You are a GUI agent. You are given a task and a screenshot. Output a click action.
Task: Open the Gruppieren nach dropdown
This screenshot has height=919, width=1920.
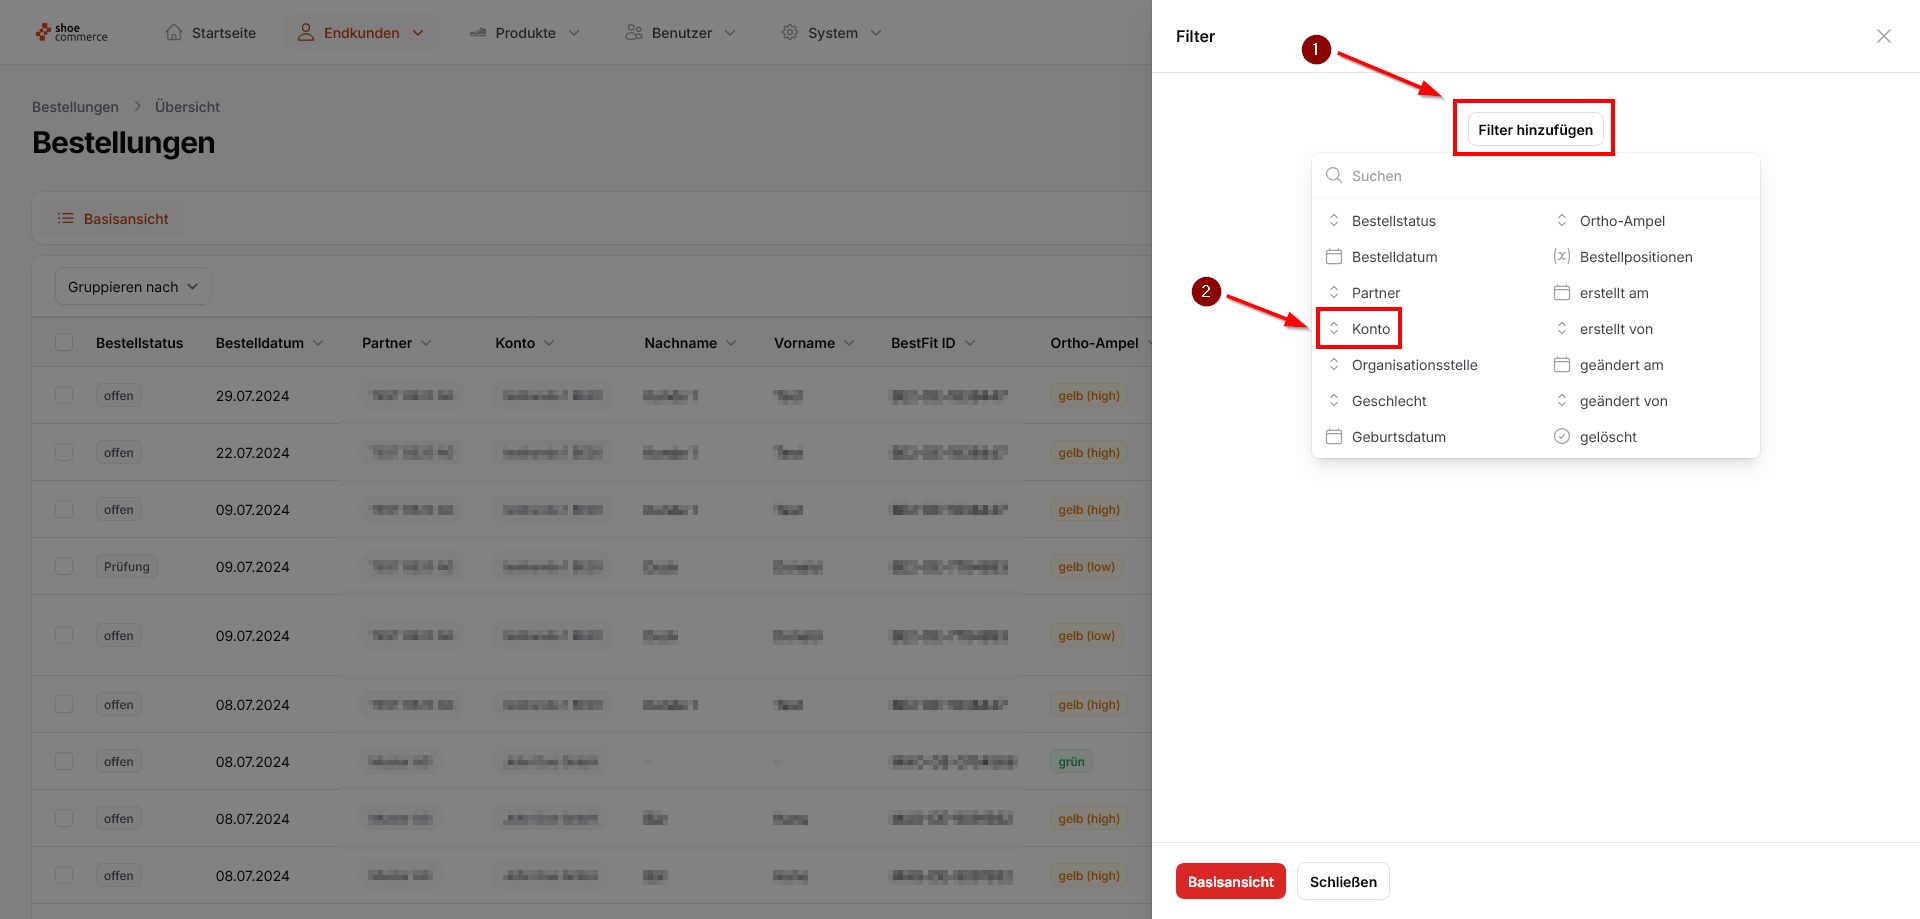(133, 287)
